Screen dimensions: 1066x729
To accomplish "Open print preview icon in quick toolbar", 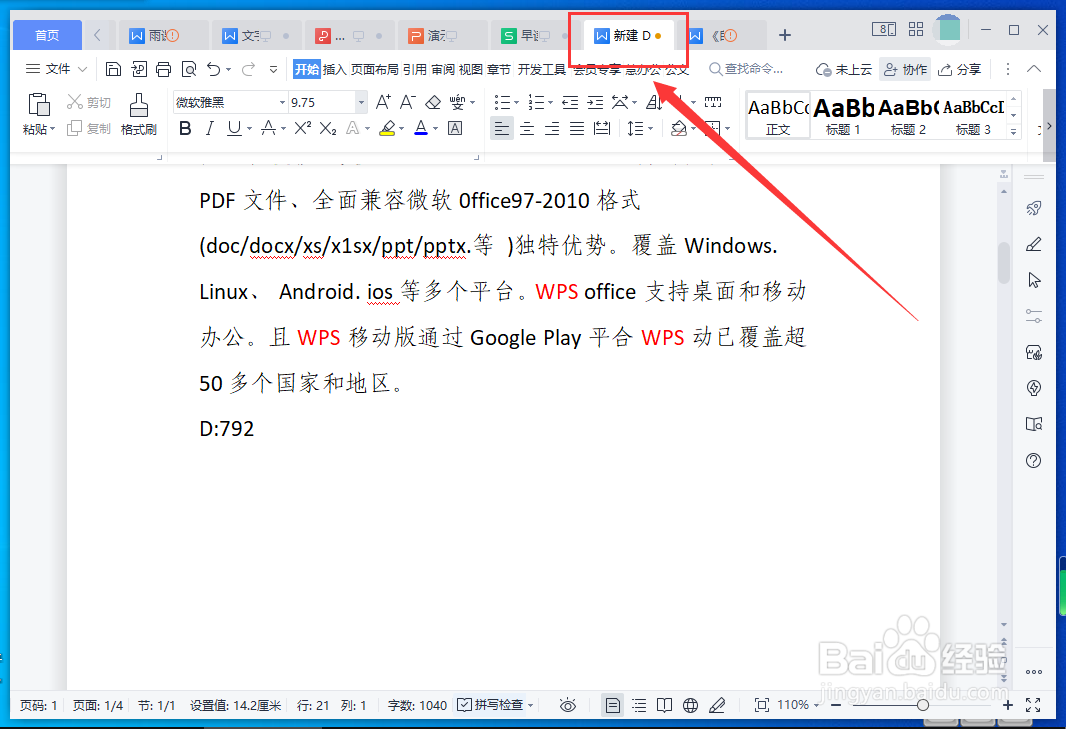I will tap(188, 69).
